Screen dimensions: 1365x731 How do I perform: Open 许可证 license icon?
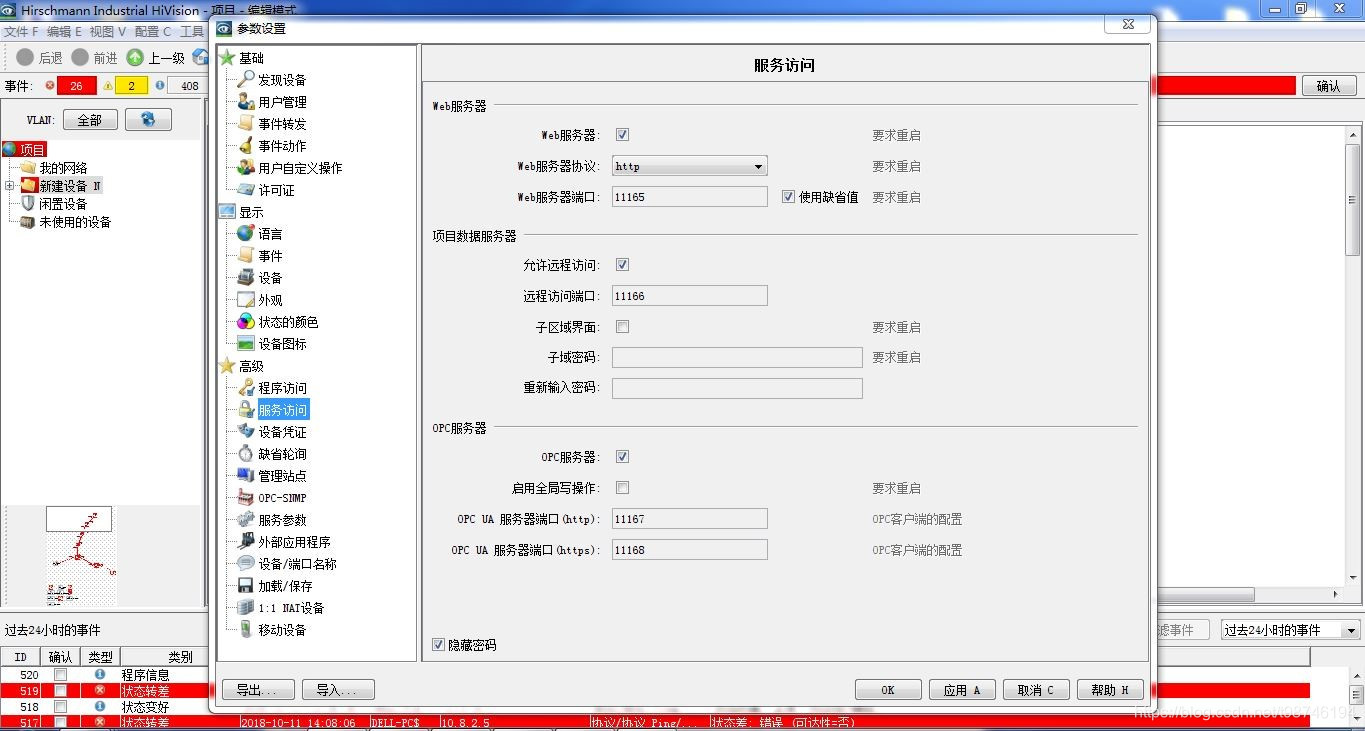(245, 190)
